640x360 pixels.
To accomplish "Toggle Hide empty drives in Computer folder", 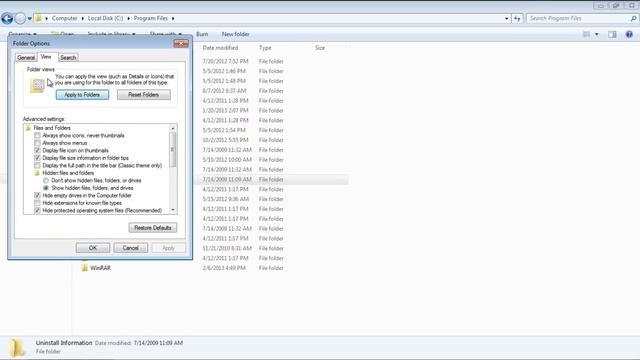I will pos(37,196).
